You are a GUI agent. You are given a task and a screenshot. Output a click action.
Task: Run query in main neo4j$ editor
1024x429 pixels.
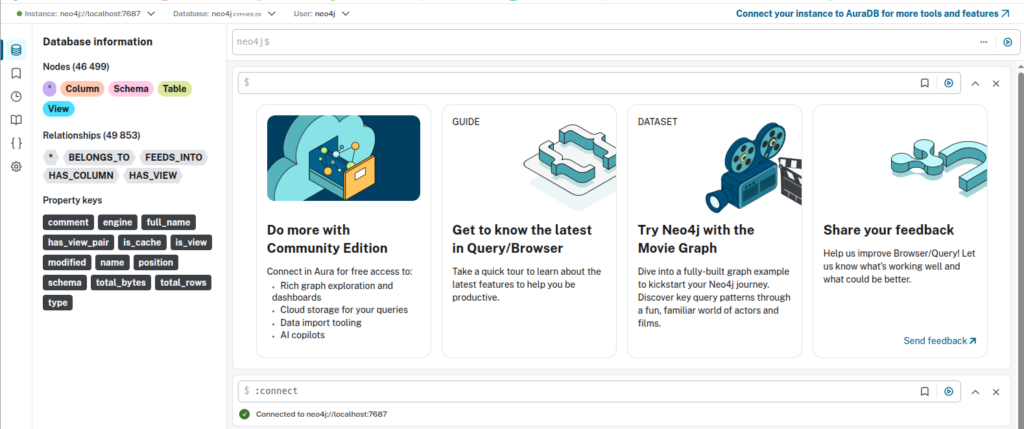(1007, 42)
